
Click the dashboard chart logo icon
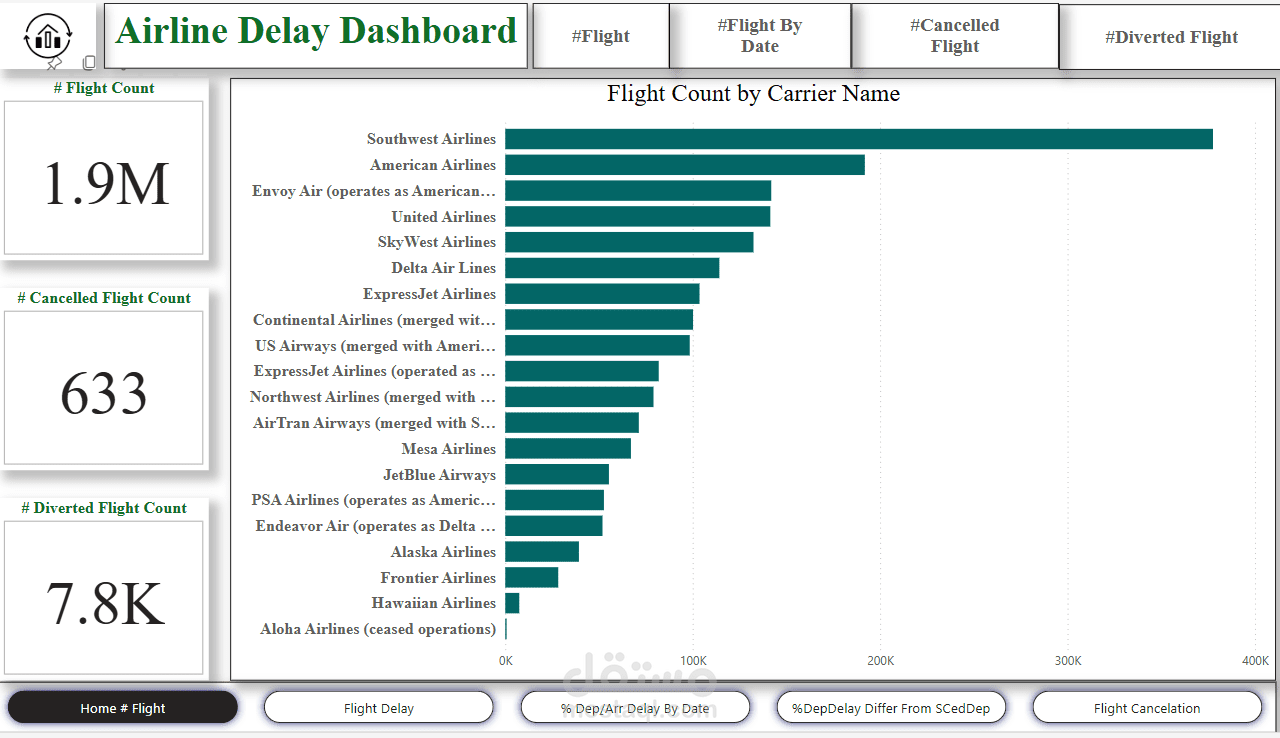[47, 35]
